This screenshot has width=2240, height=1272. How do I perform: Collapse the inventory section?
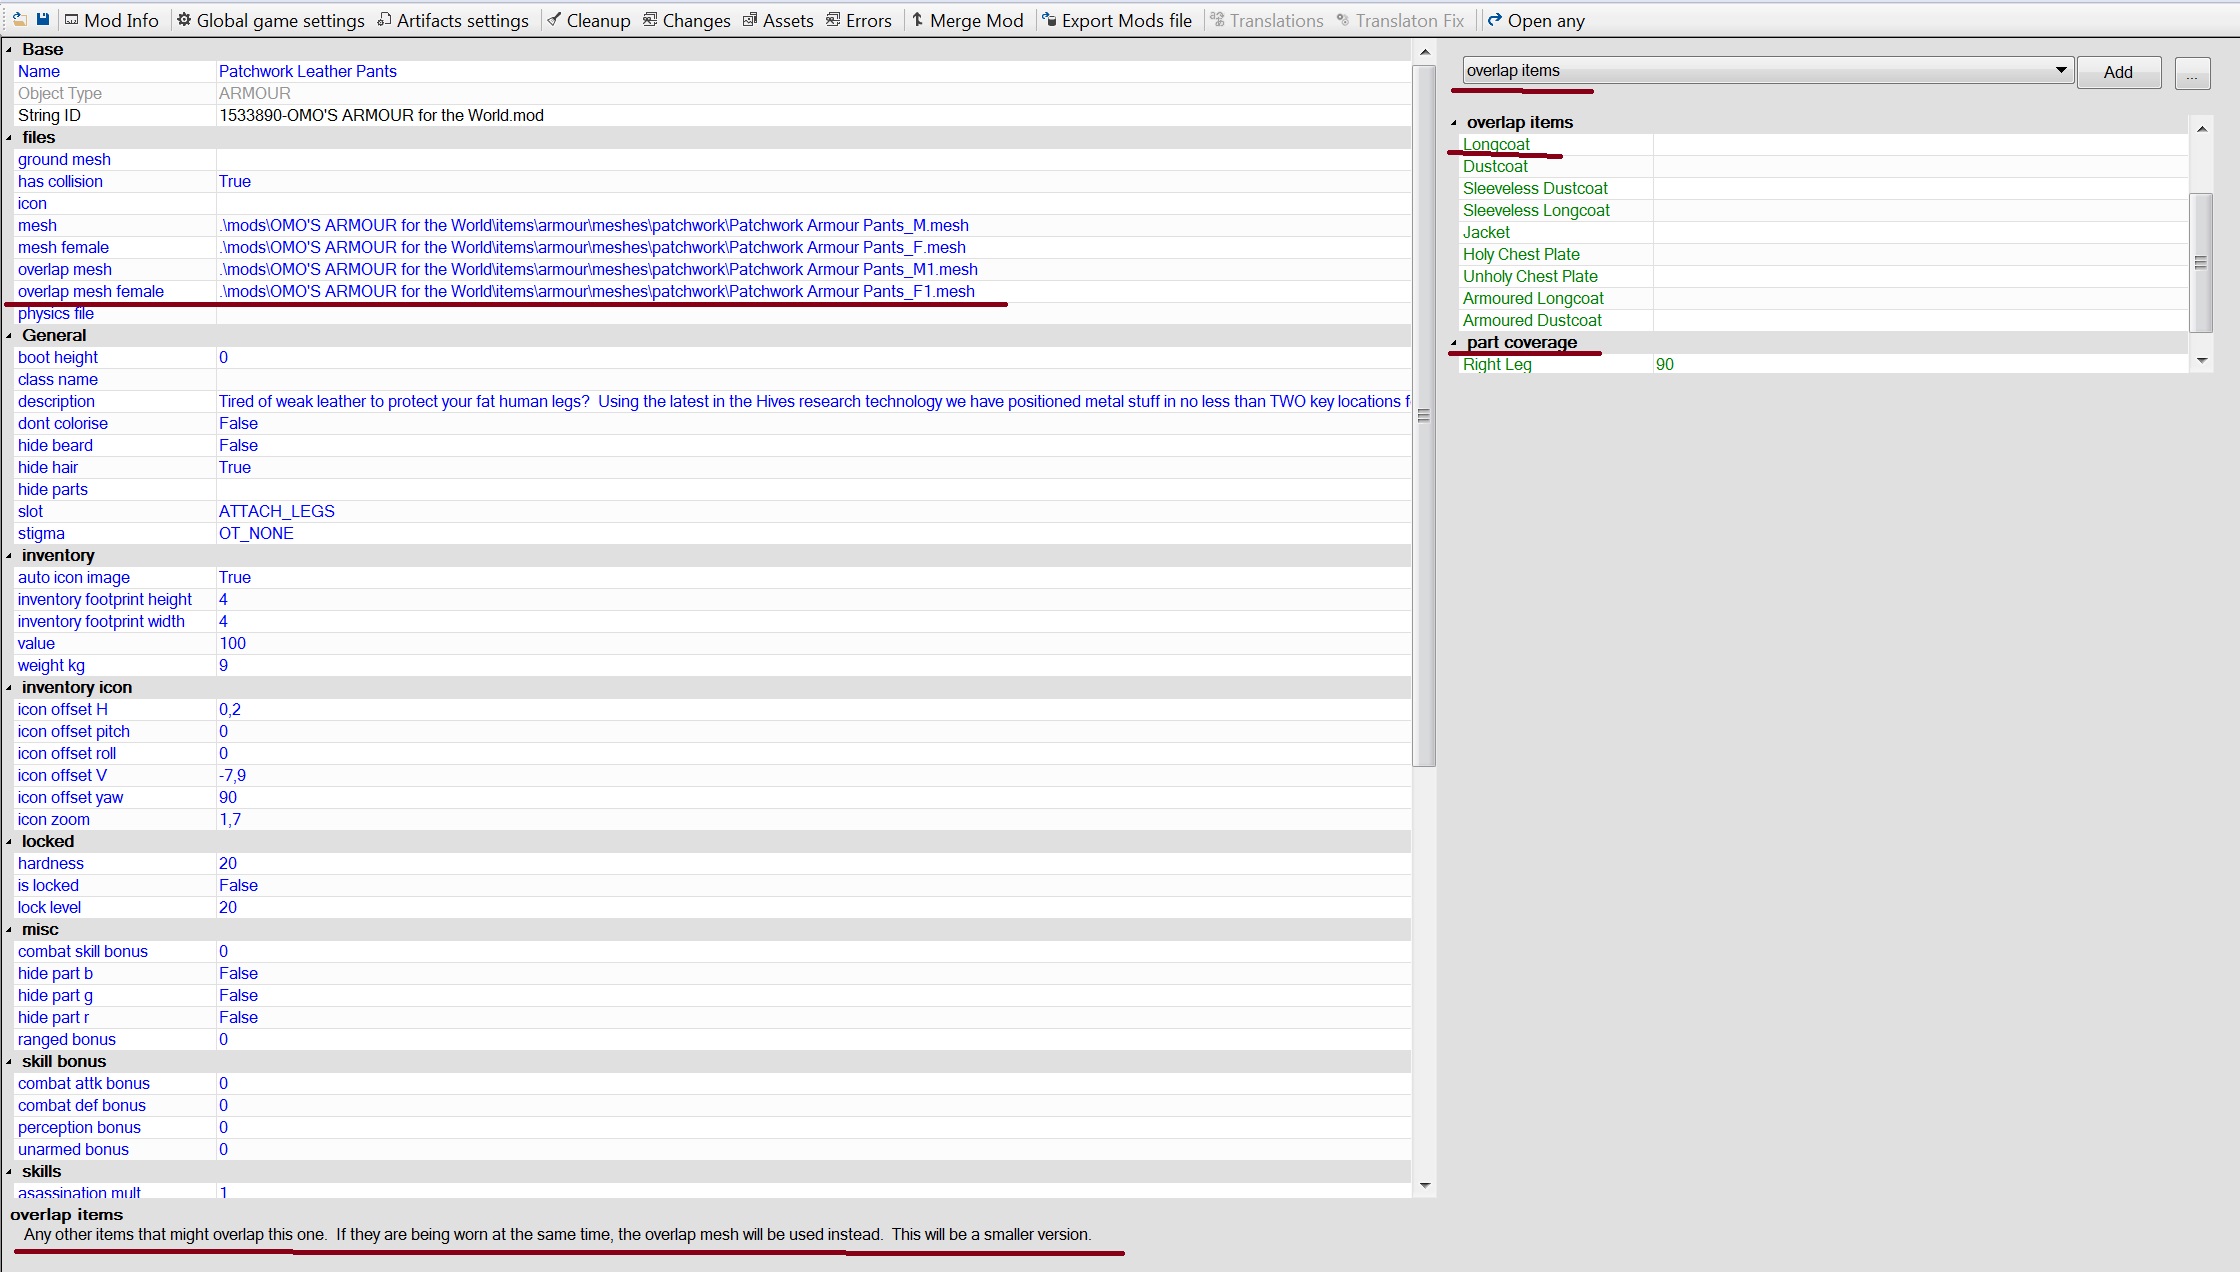9,555
